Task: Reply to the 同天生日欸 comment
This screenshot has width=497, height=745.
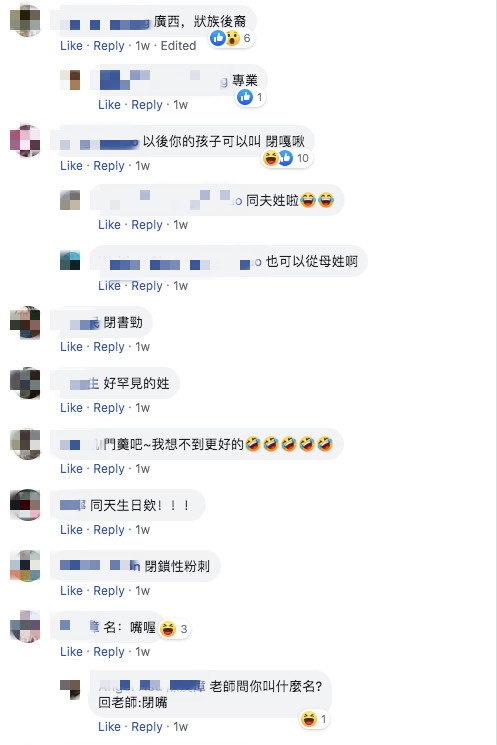Action: coord(109,530)
